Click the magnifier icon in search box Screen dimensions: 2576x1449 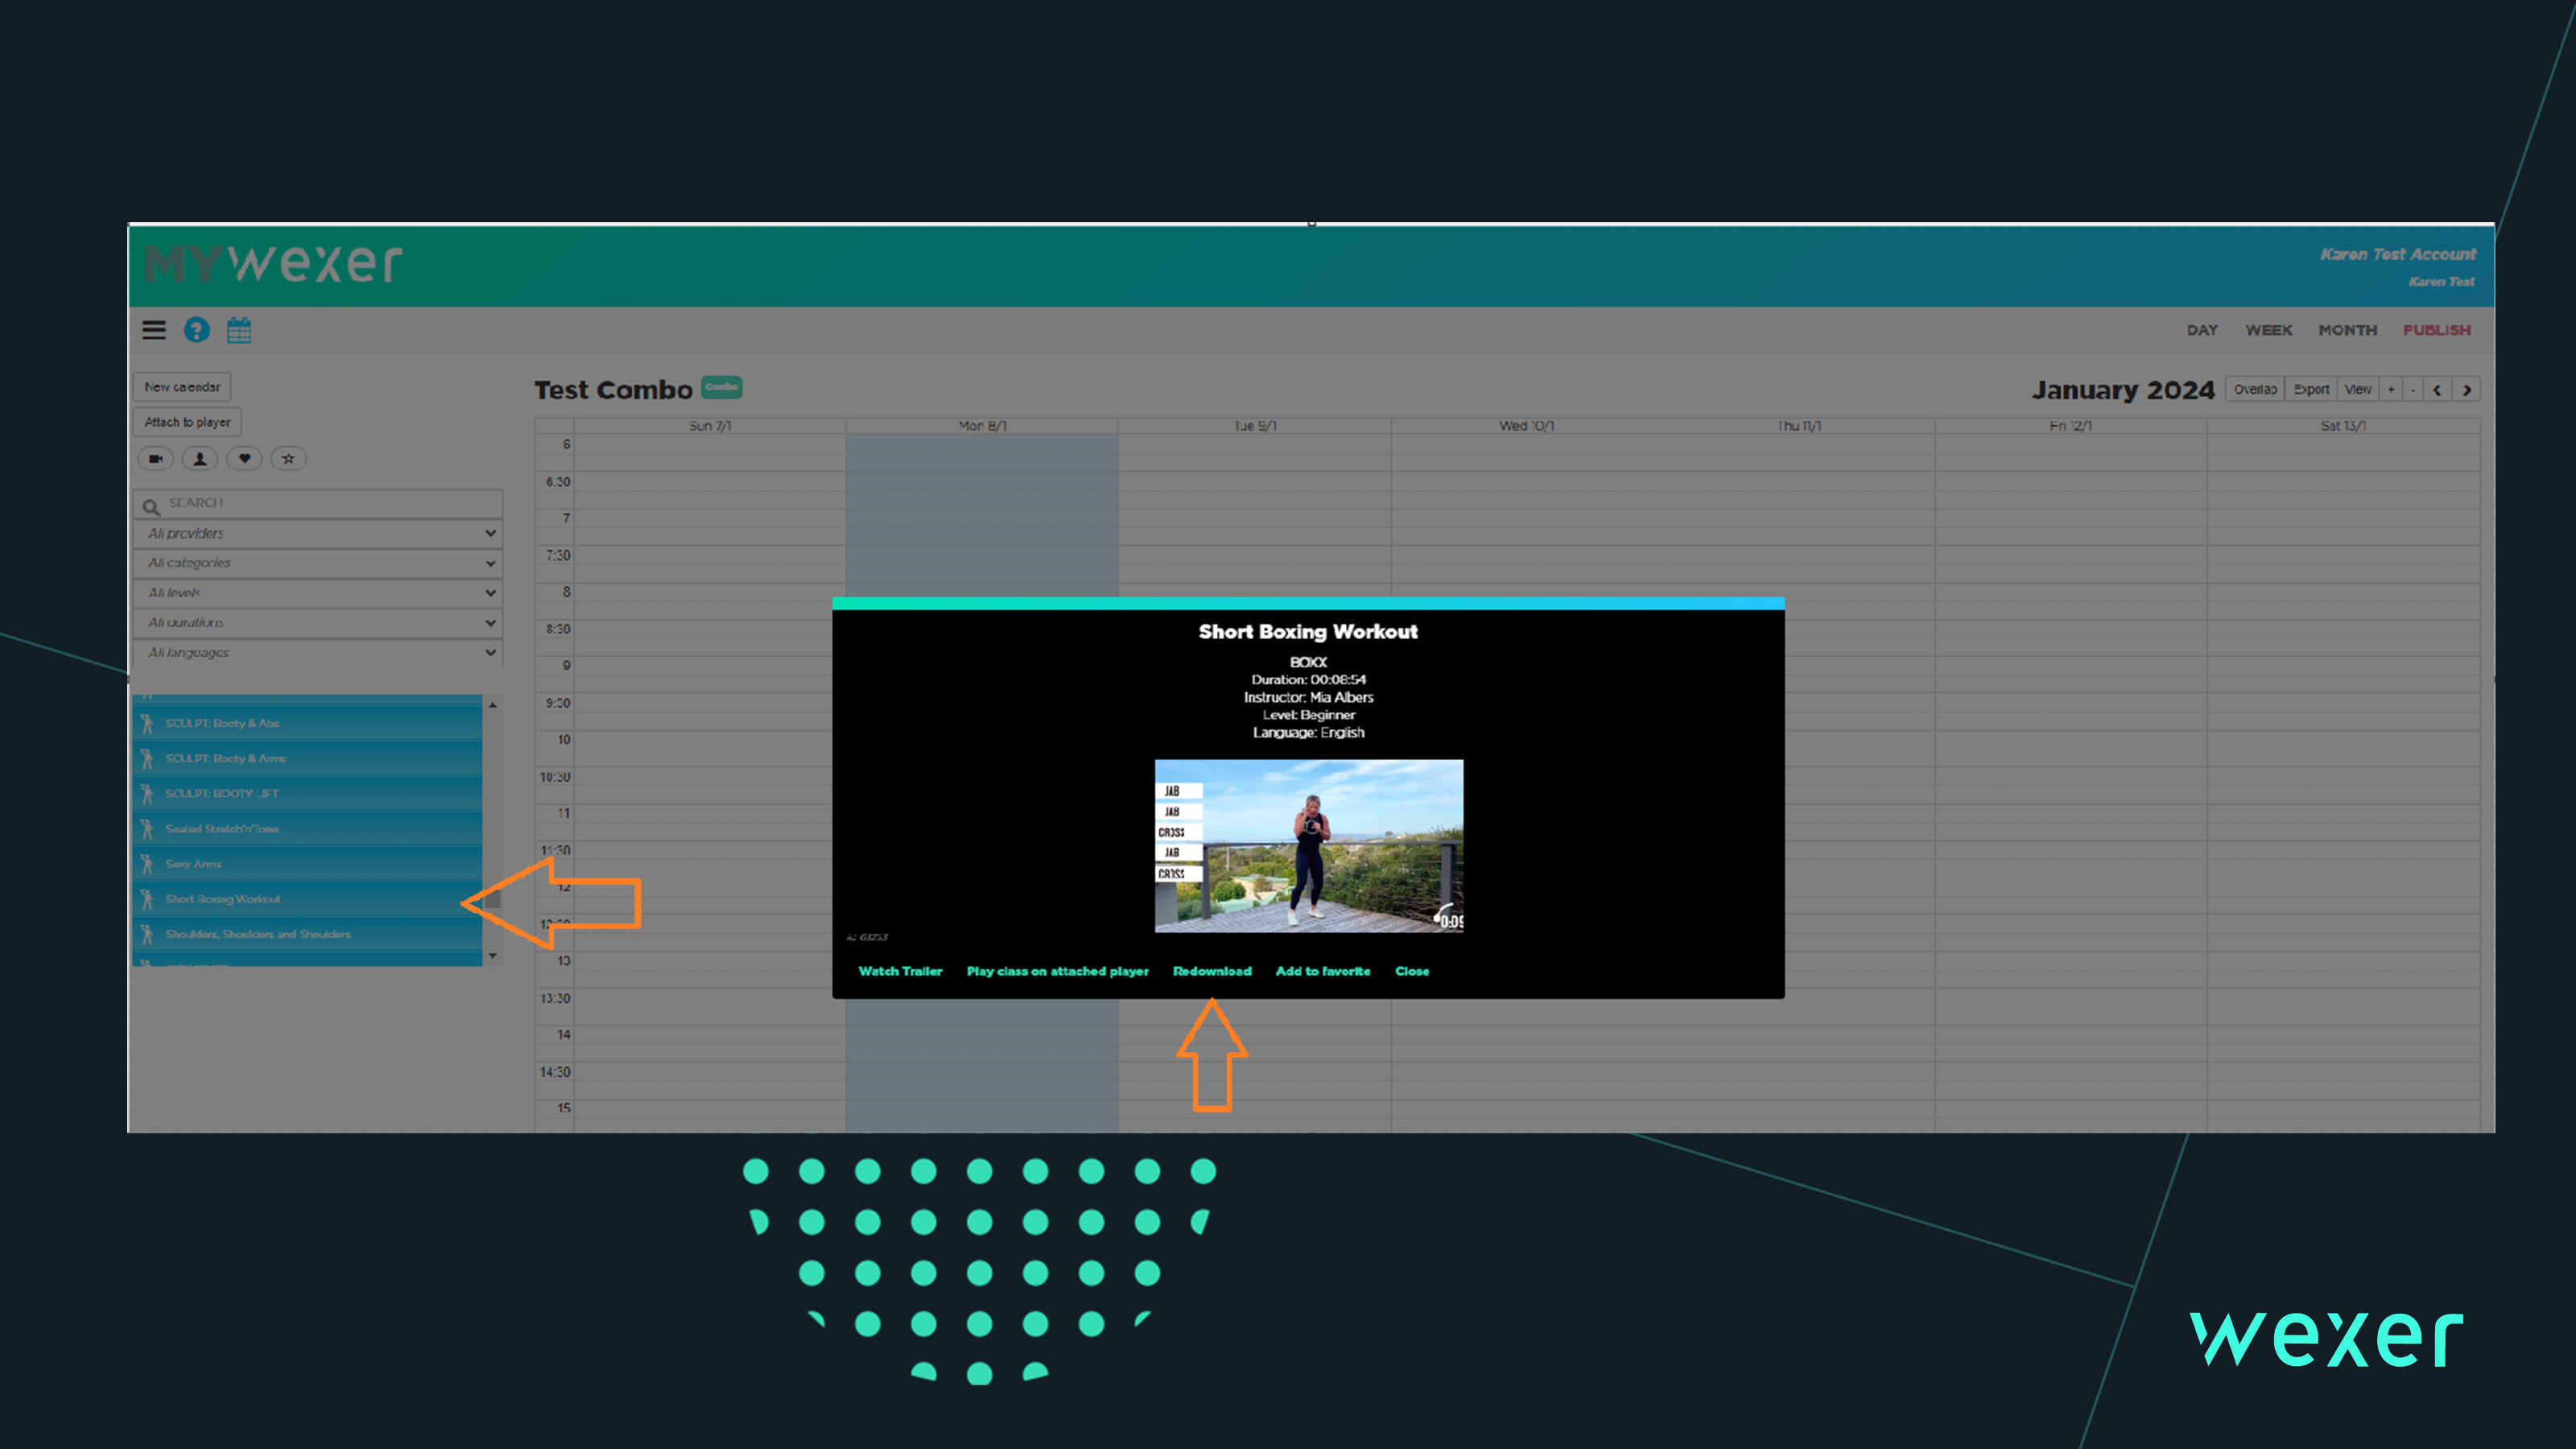pos(151,506)
